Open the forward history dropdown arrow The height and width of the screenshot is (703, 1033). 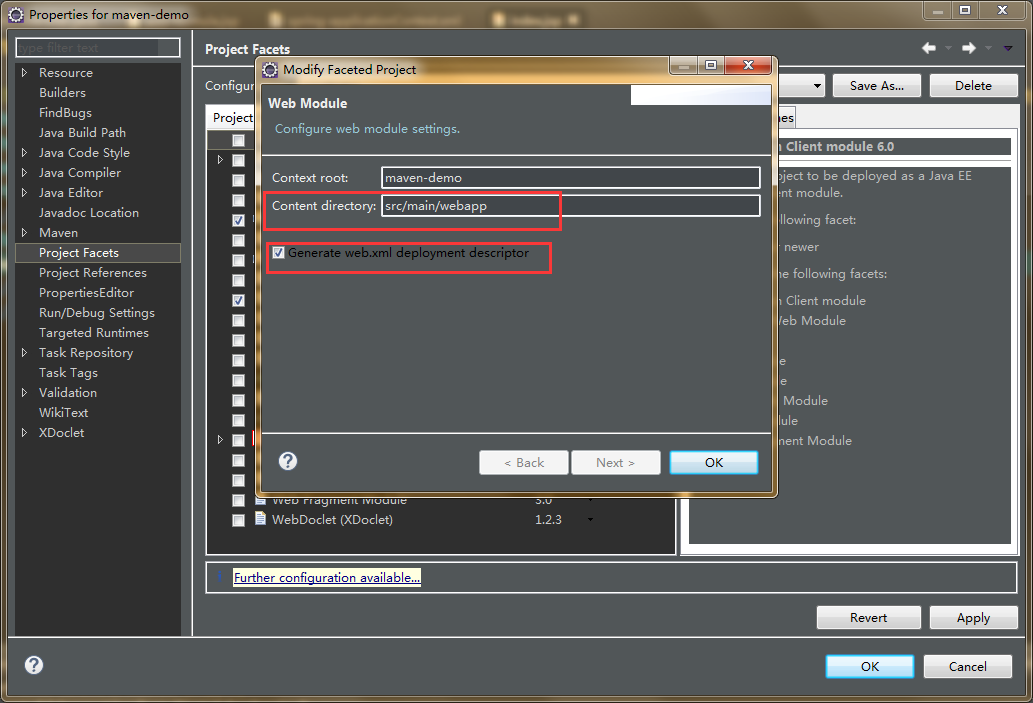988,48
